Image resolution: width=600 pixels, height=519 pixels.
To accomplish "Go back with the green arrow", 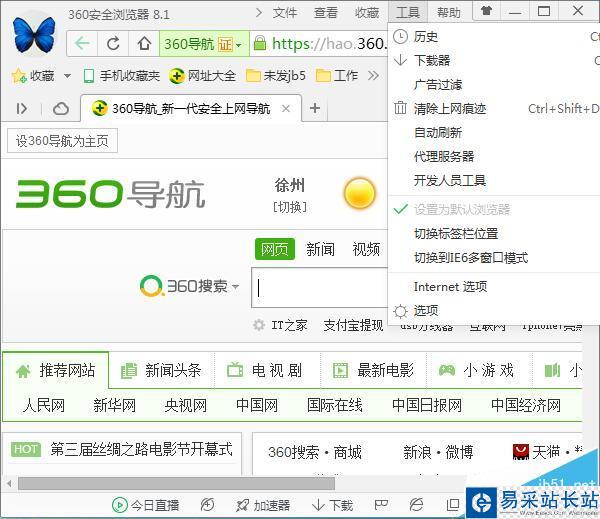I will (82, 43).
